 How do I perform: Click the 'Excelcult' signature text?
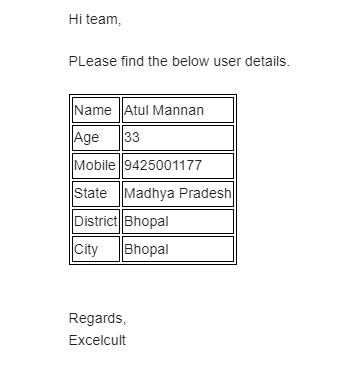coord(97,340)
